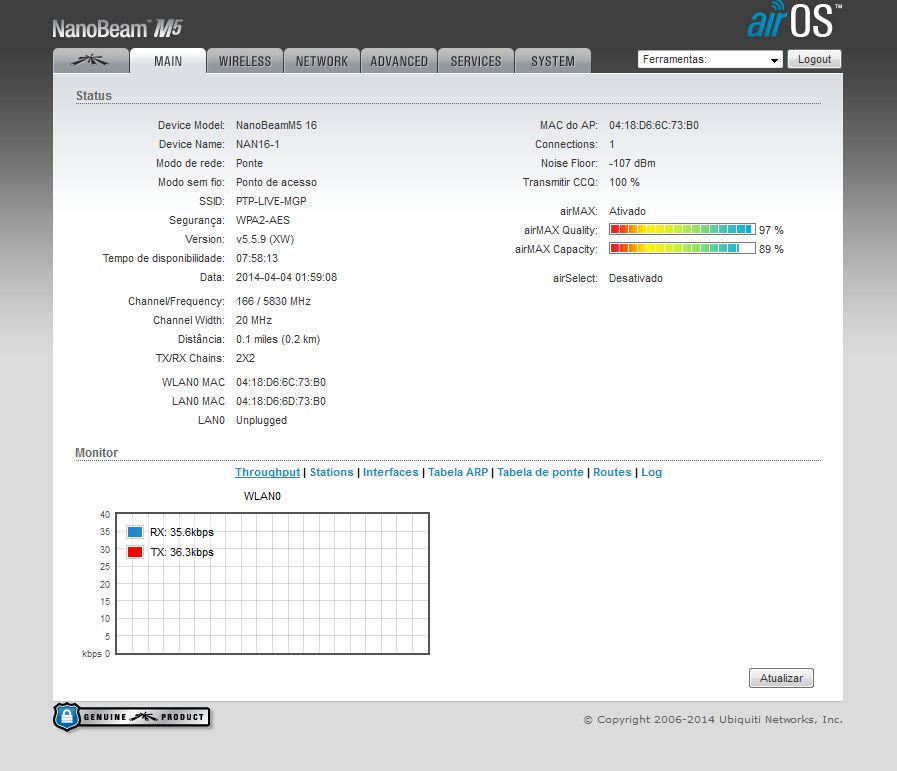This screenshot has width=897, height=771.
Task: Open the WIRELESS tab
Action: click(x=245, y=61)
